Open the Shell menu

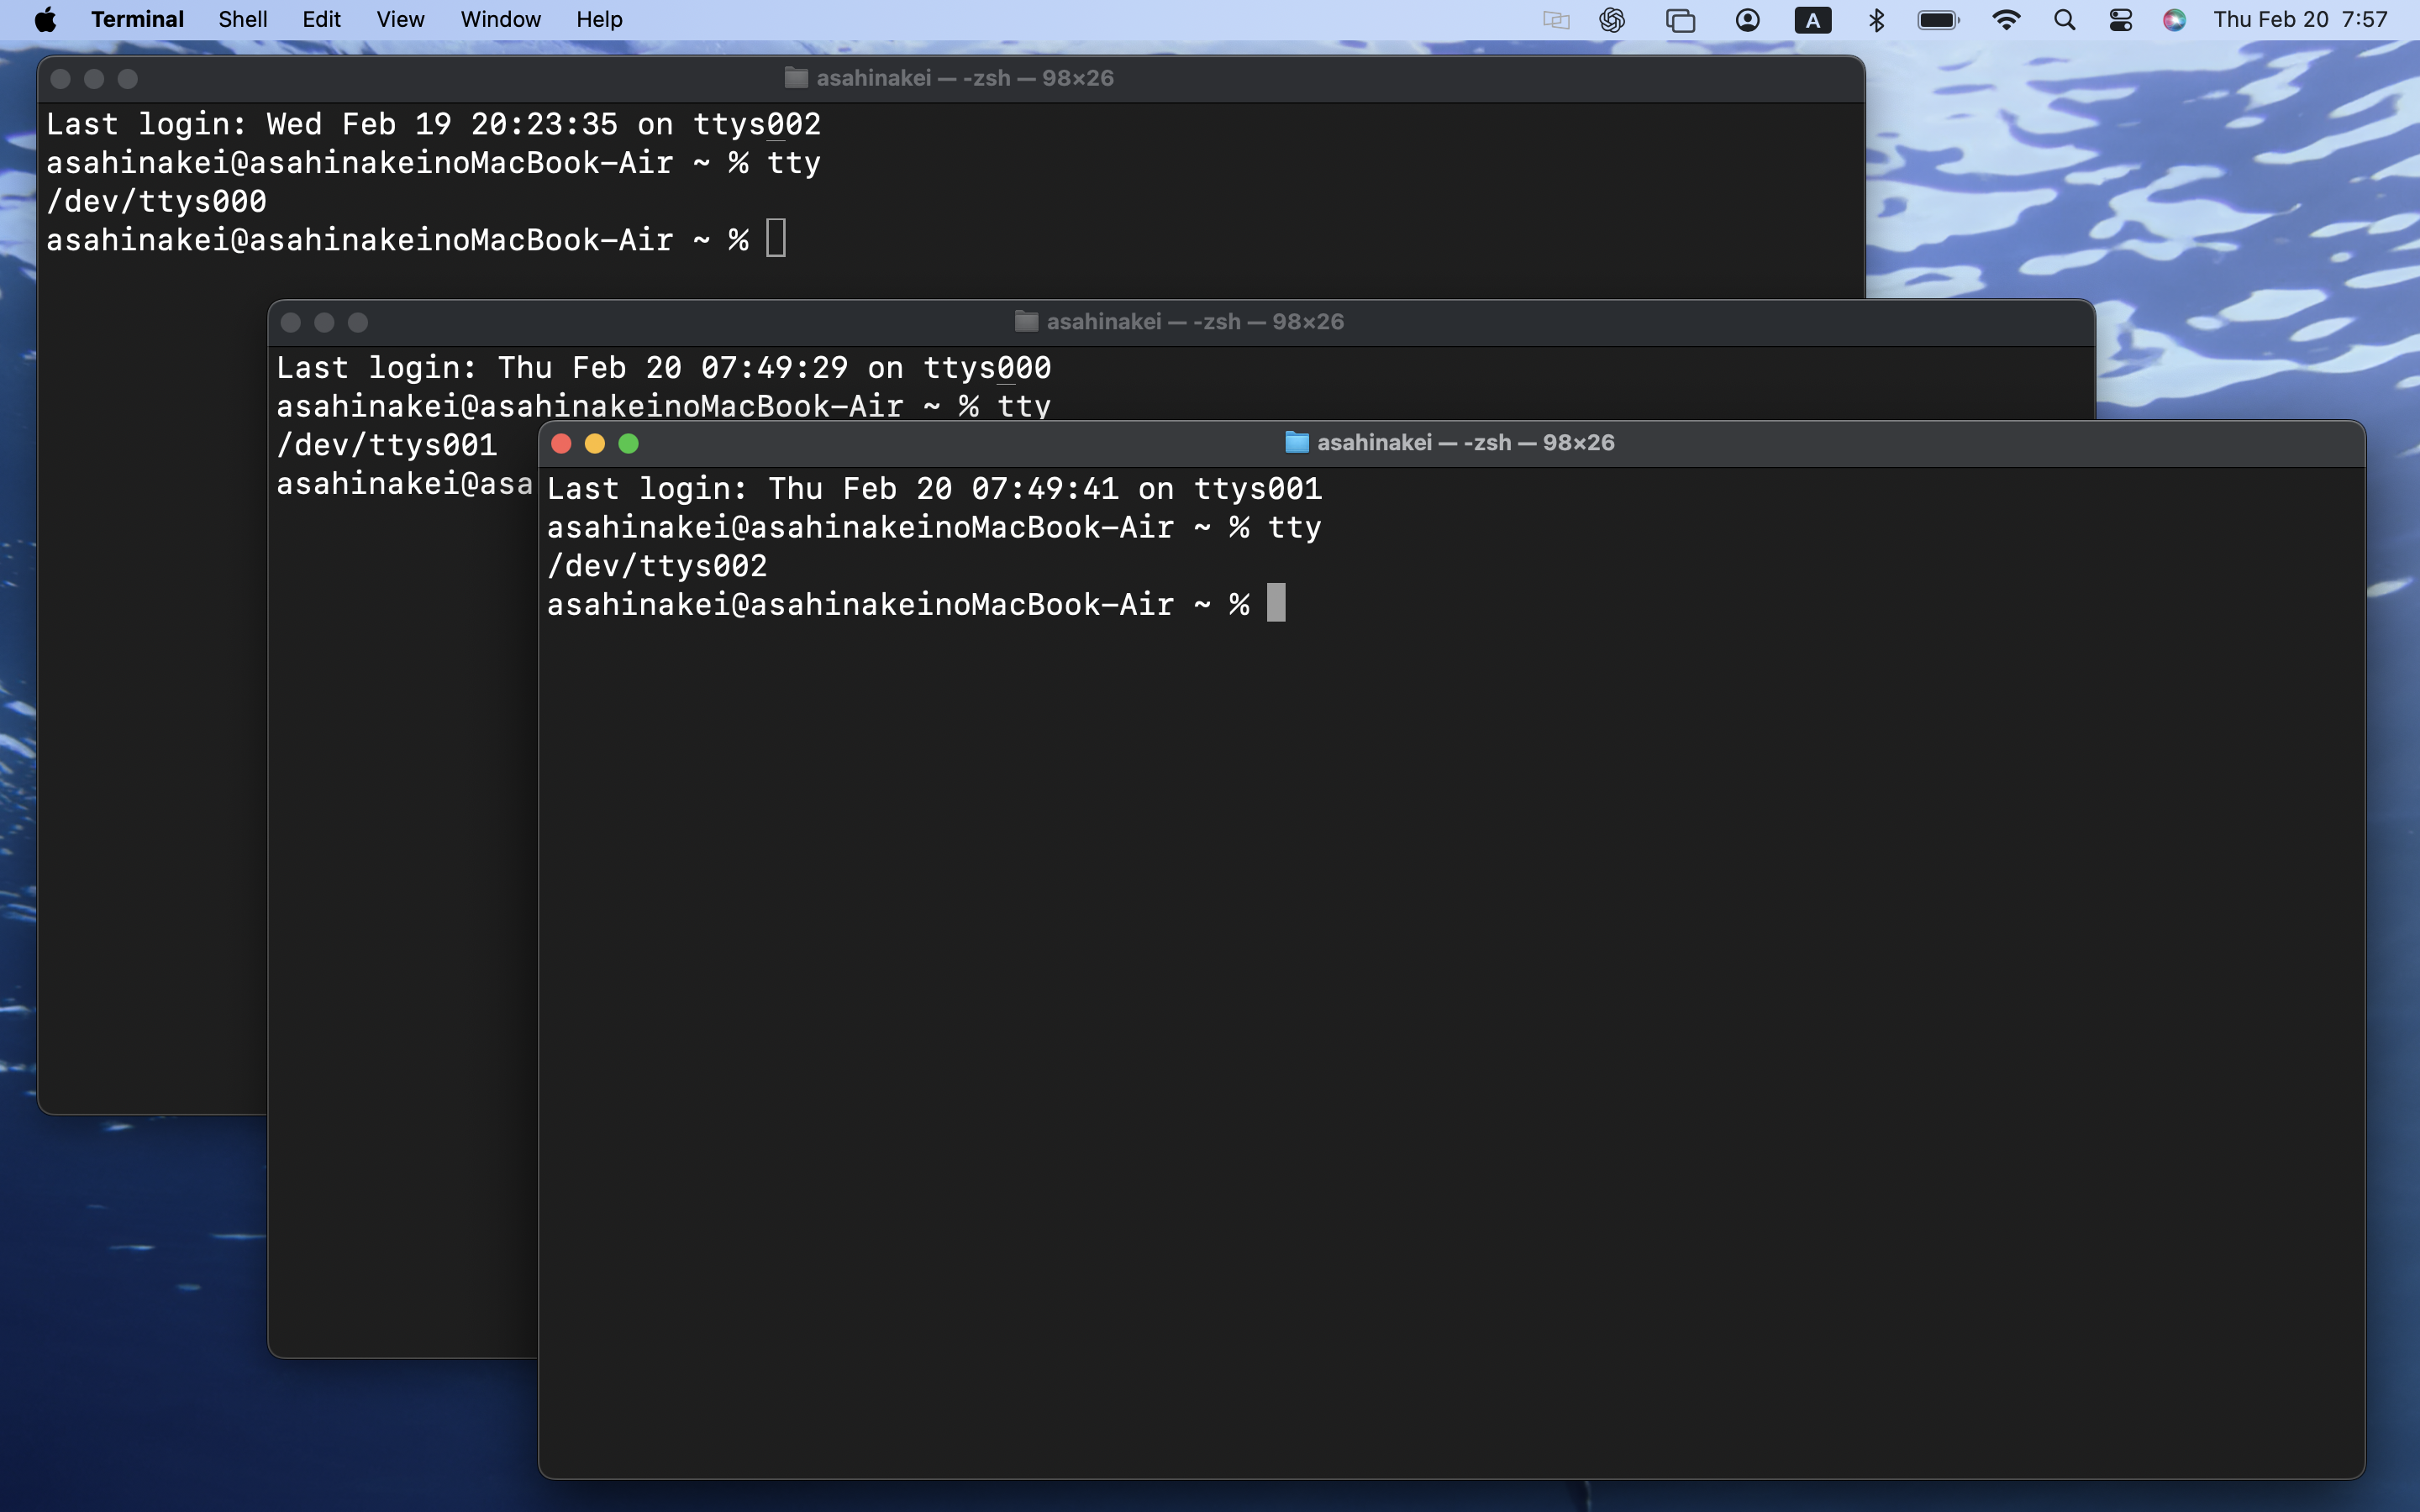pos(242,20)
